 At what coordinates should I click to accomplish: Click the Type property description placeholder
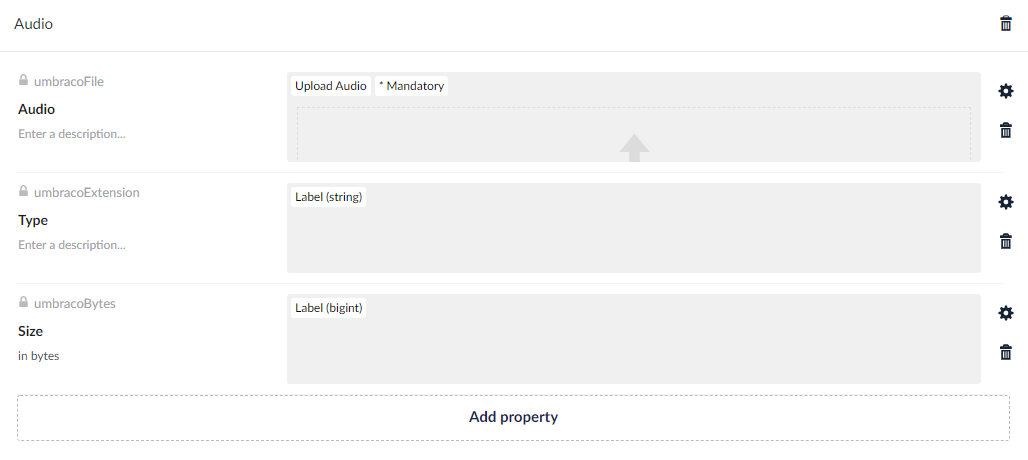coord(72,245)
